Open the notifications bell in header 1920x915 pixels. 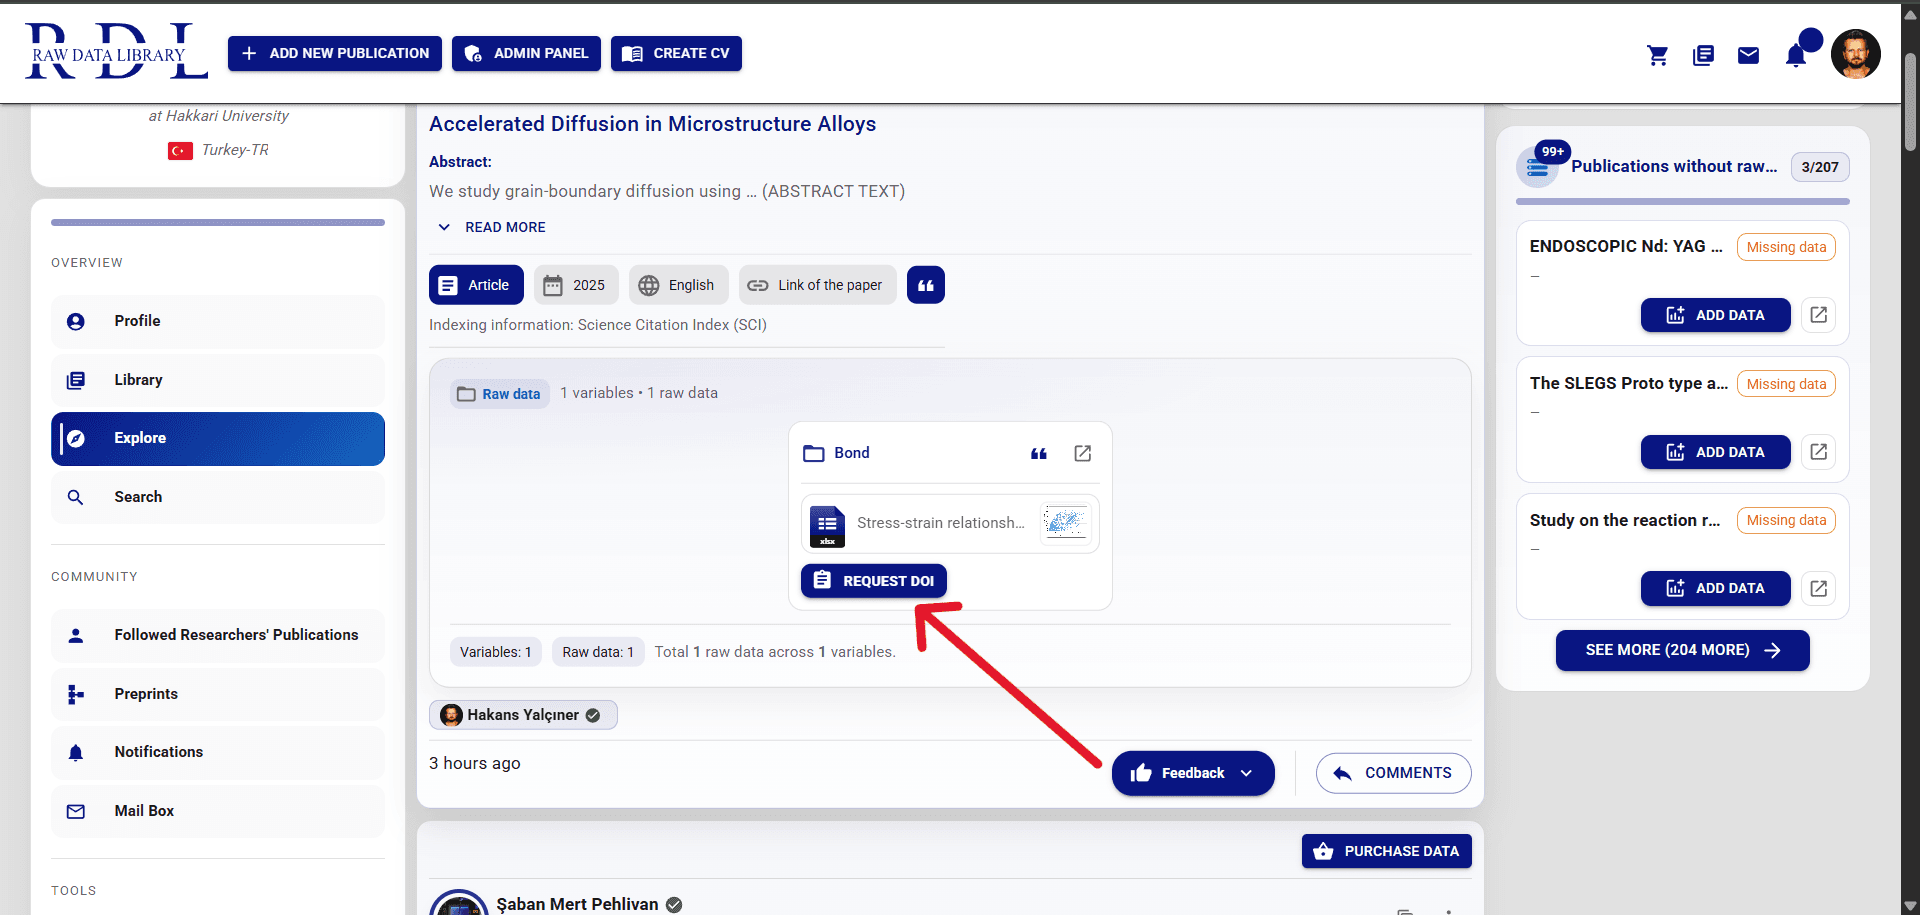(x=1796, y=55)
